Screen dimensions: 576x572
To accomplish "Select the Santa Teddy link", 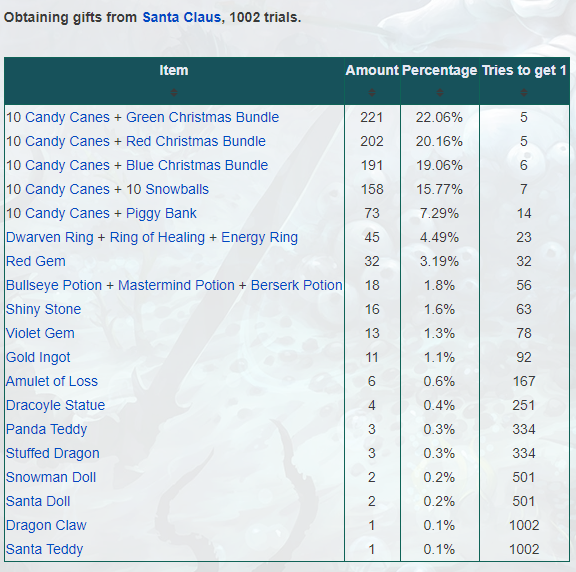I will pyautogui.click(x=44, y=549).
